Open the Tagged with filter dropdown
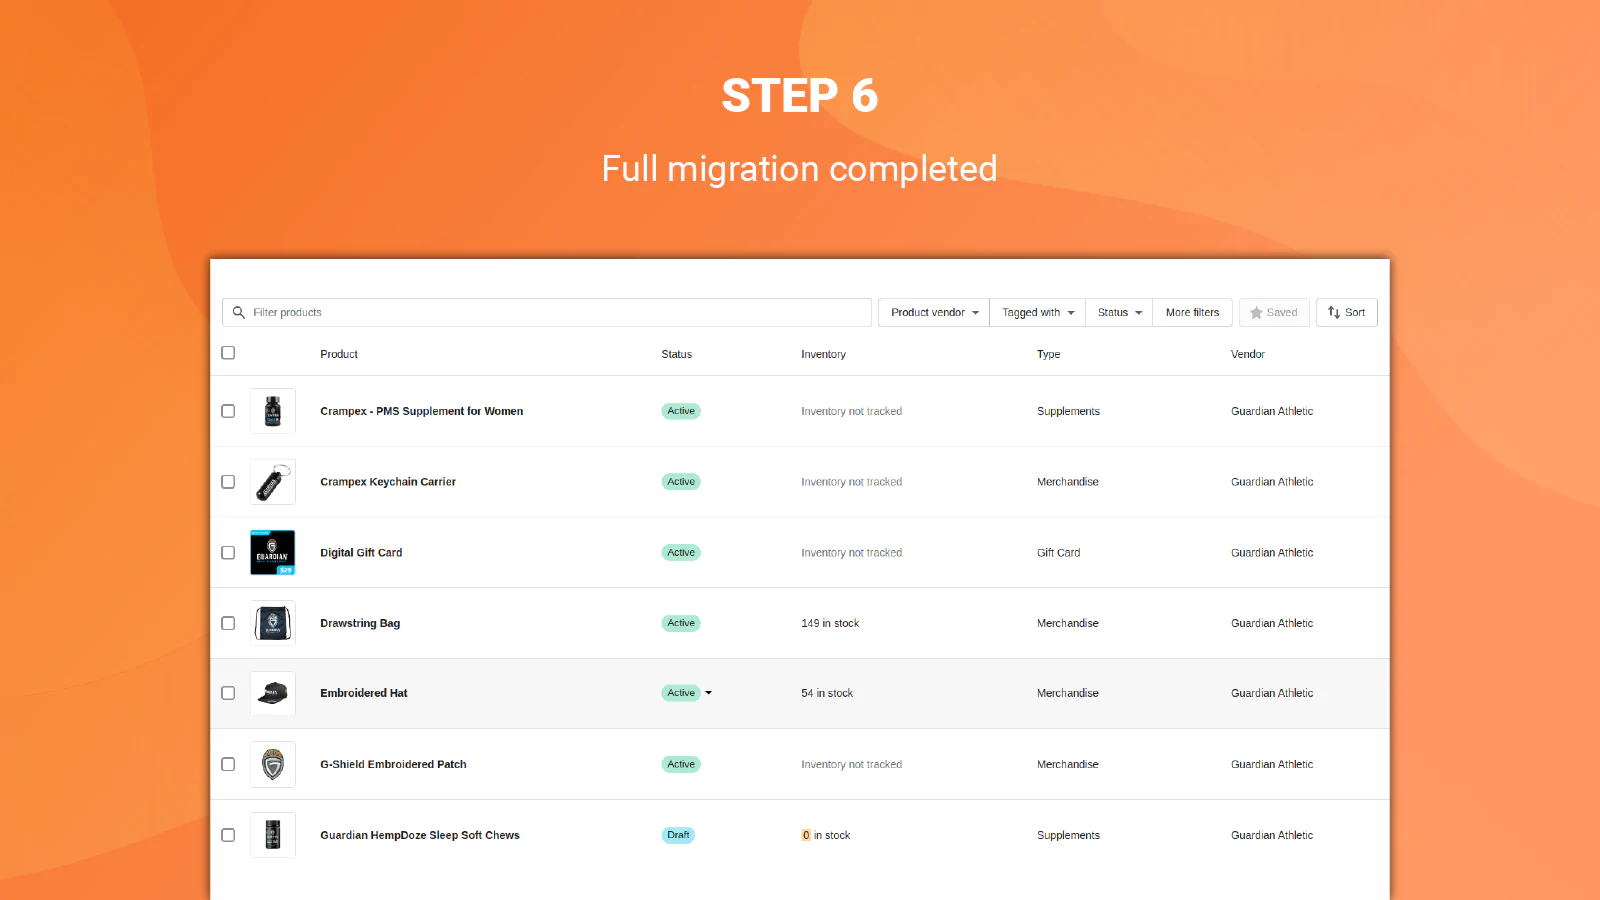Screen dimensions: 1600x900 coord(1038,313)
